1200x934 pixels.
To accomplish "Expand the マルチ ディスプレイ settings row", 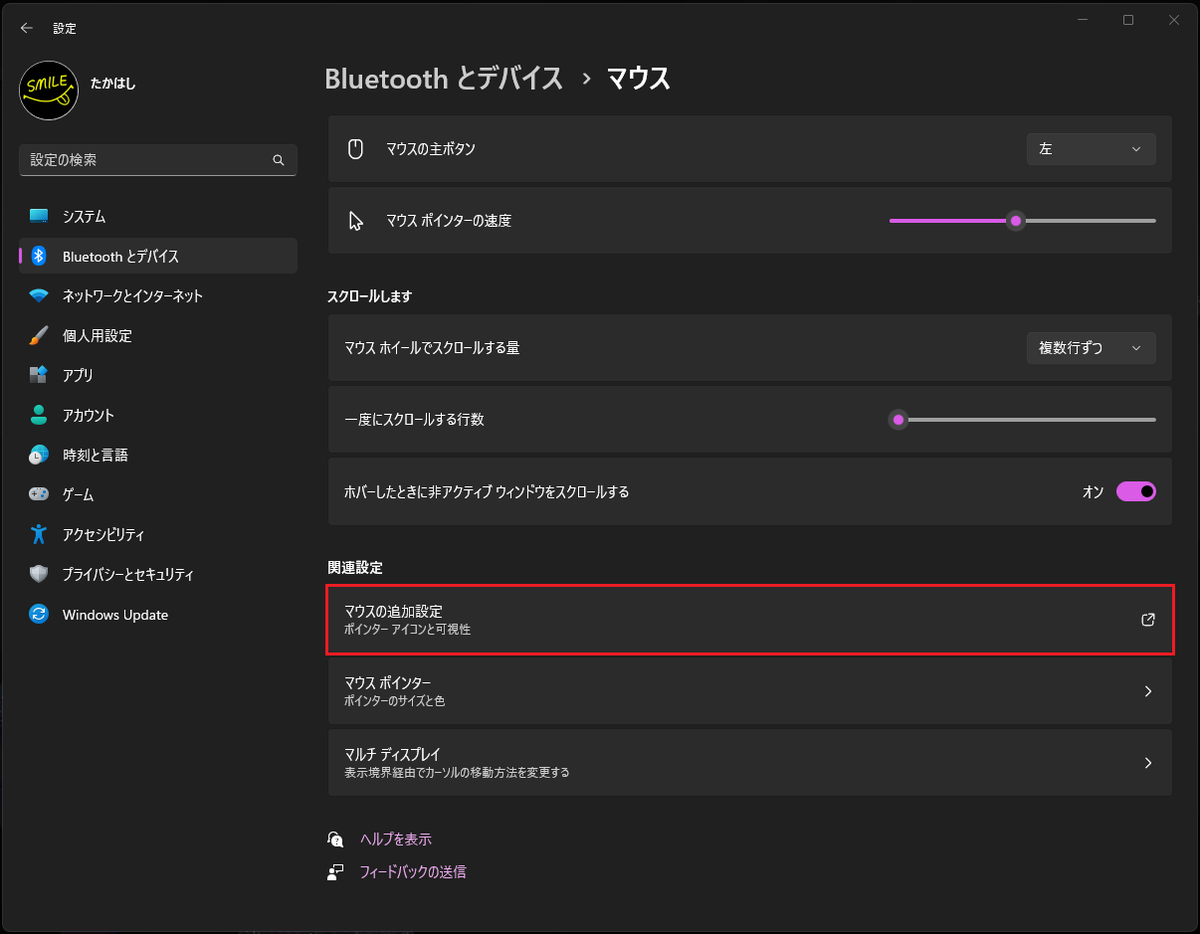I will pyautogui.click(x=749, y=762).
